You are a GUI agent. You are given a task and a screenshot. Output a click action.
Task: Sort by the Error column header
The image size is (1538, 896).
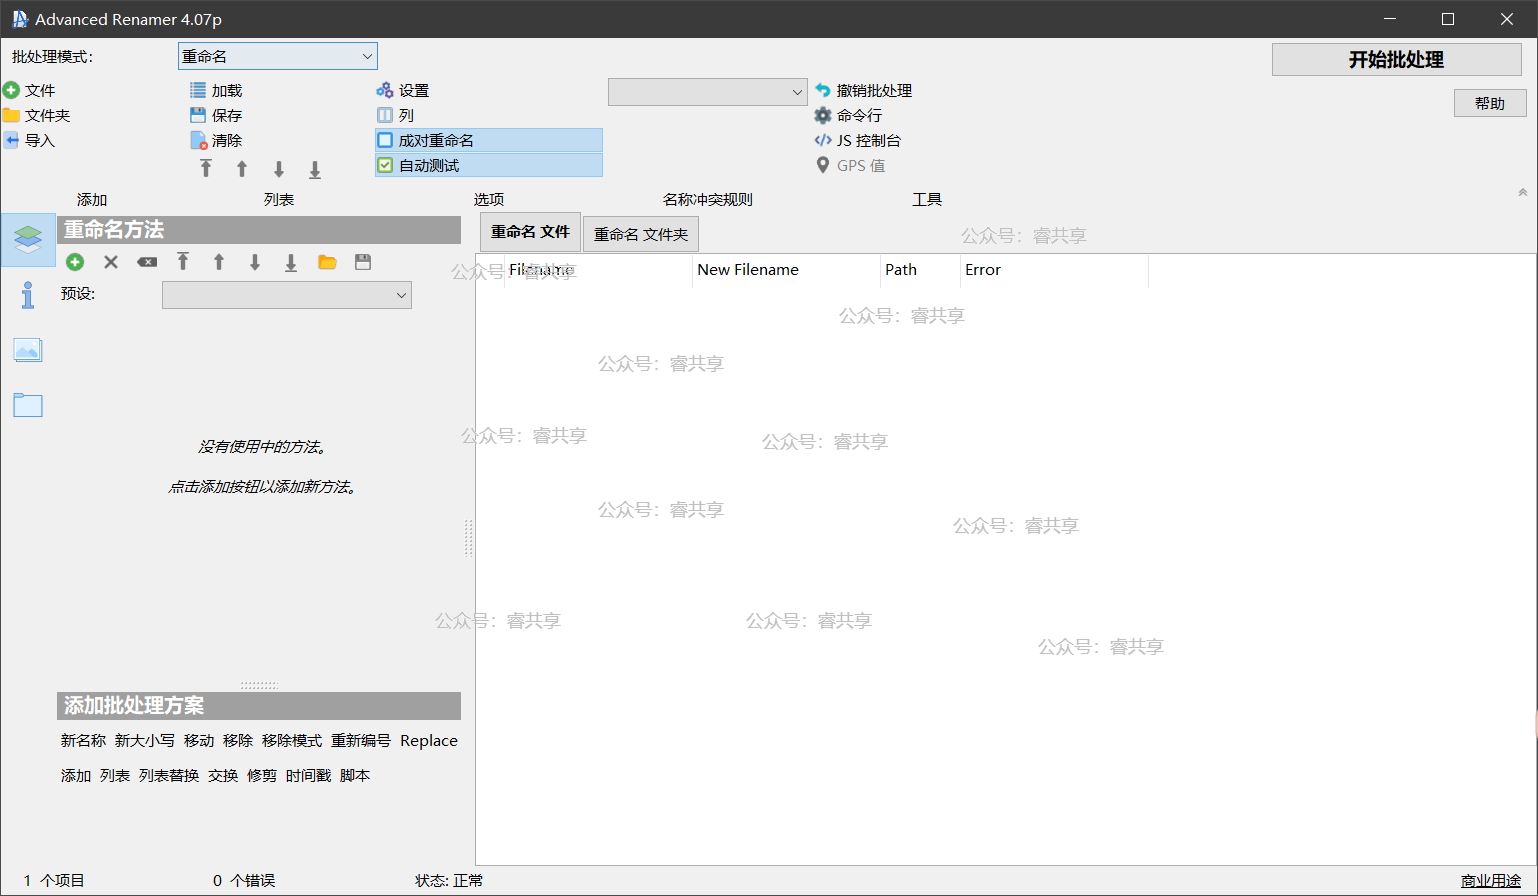(1054, 270)
